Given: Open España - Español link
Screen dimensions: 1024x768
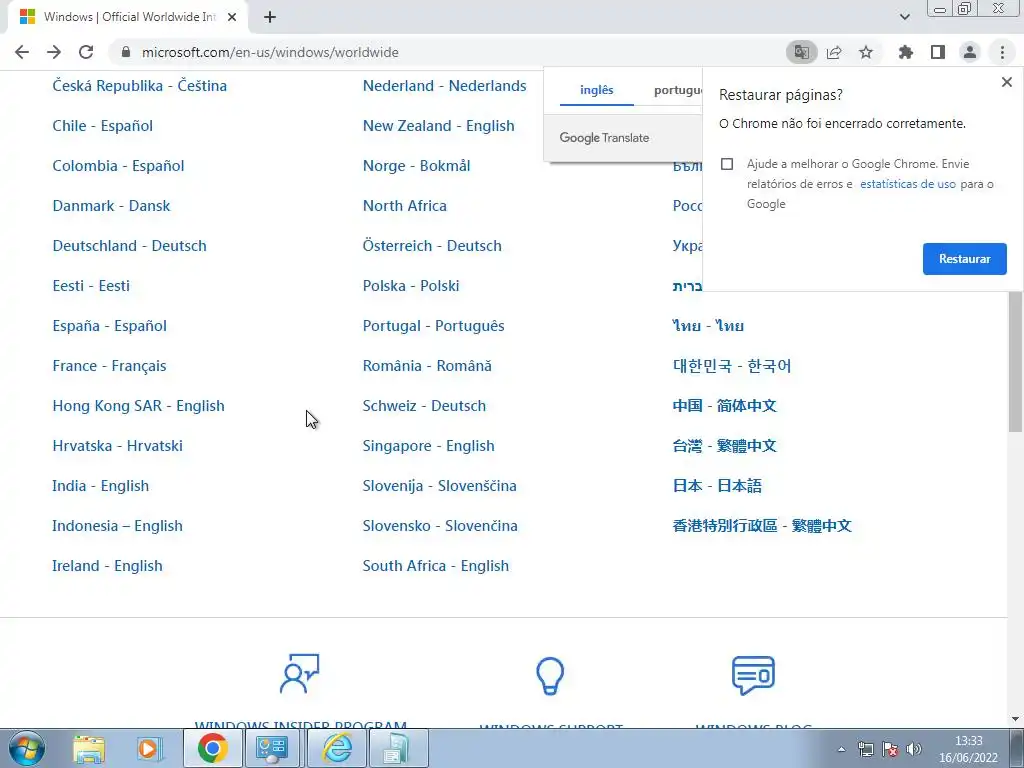Looking at the screenshot, I should [109, 325].
